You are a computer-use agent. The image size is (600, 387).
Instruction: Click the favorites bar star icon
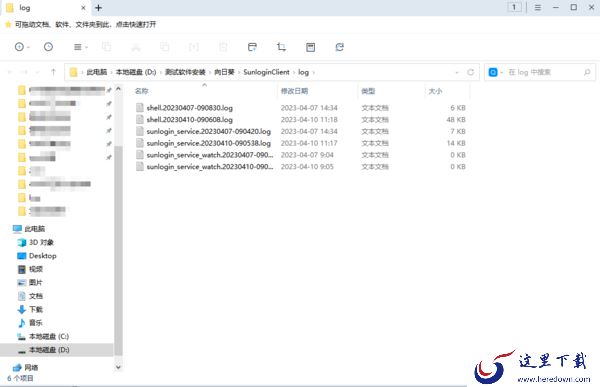(x=8, y=24)
